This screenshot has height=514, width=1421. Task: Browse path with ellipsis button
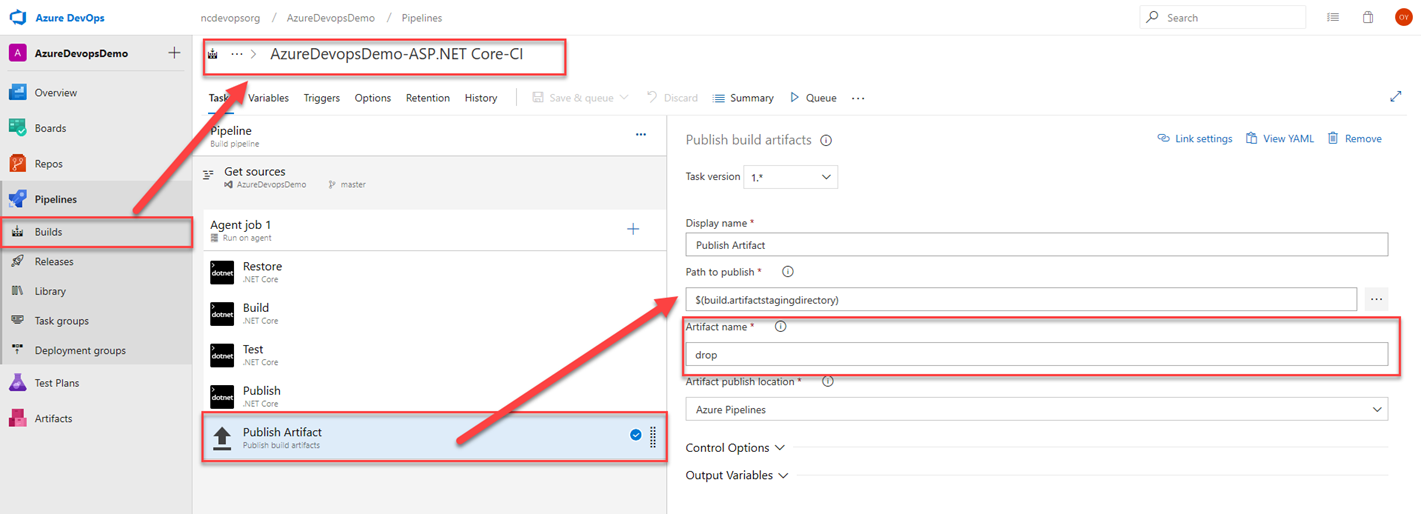point(1376,299)
